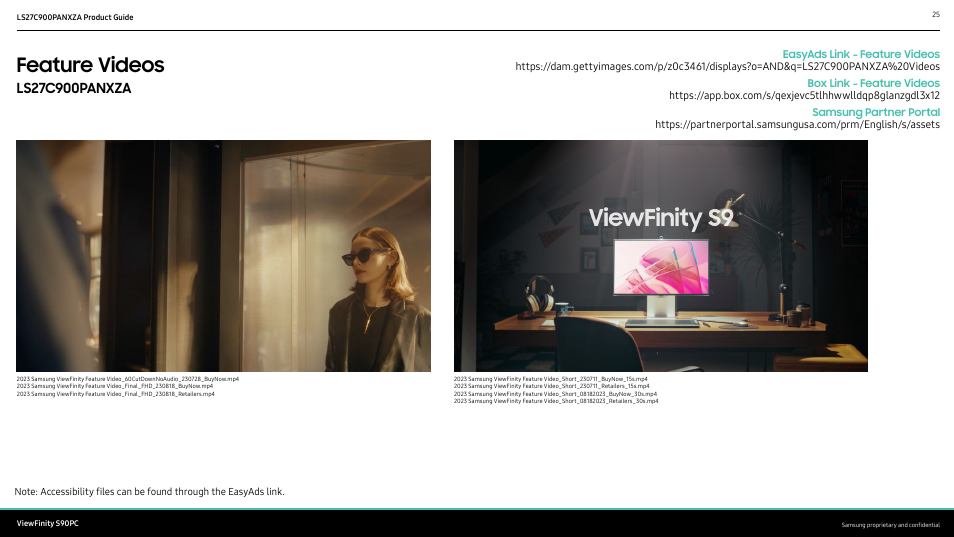Select the ViewFinity S9 desk video thumbnail
The height and width of the screenshot is (537, 954).
tap(661, 256)
